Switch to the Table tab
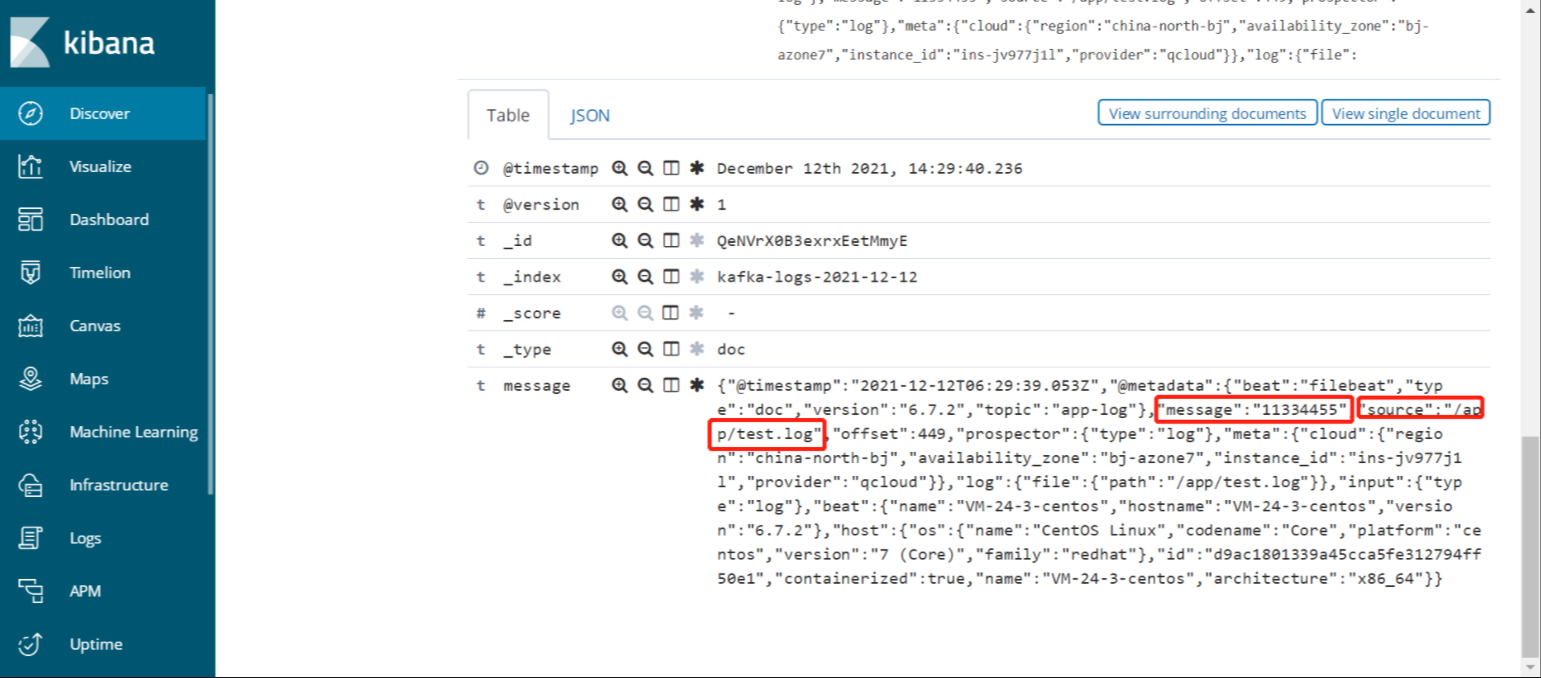Viewport: 1541px width, 678px height. (x=508, y=115)
